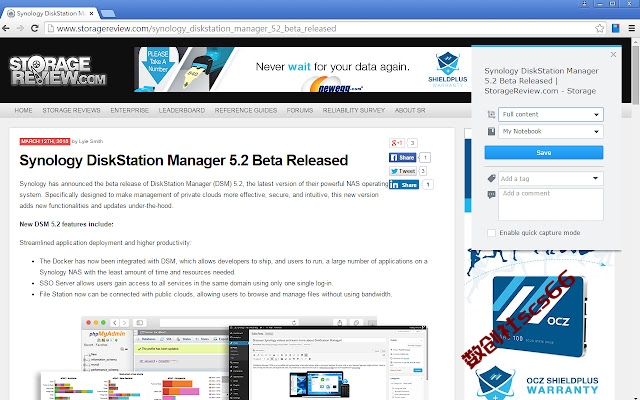Close the clipper popup panel
Screen dimensions: 640x400
coord(613,54)
